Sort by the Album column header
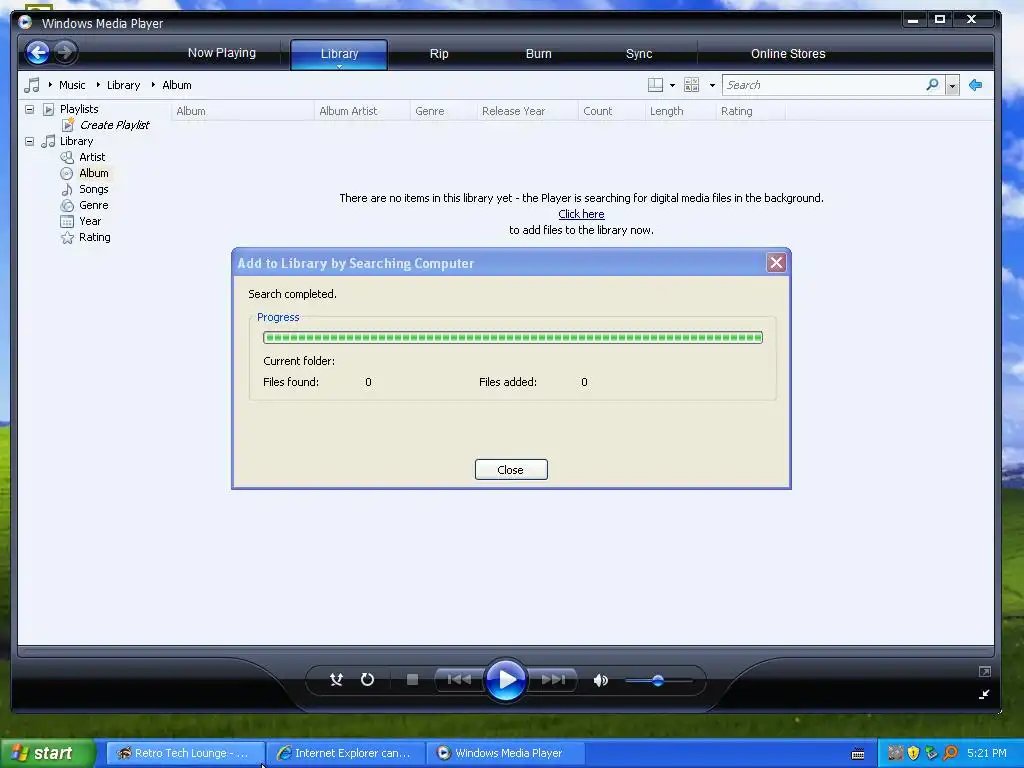Image resolution: width=1024 pixels, height=768 pixels. pos(242,111)
